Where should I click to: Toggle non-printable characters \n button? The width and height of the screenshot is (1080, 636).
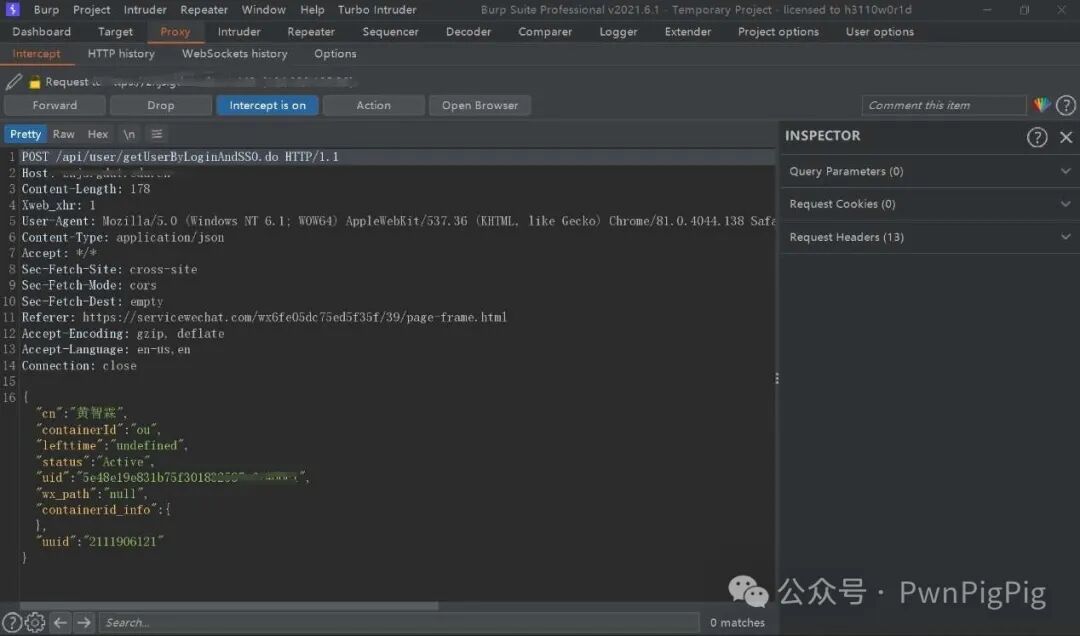(129, 134)
